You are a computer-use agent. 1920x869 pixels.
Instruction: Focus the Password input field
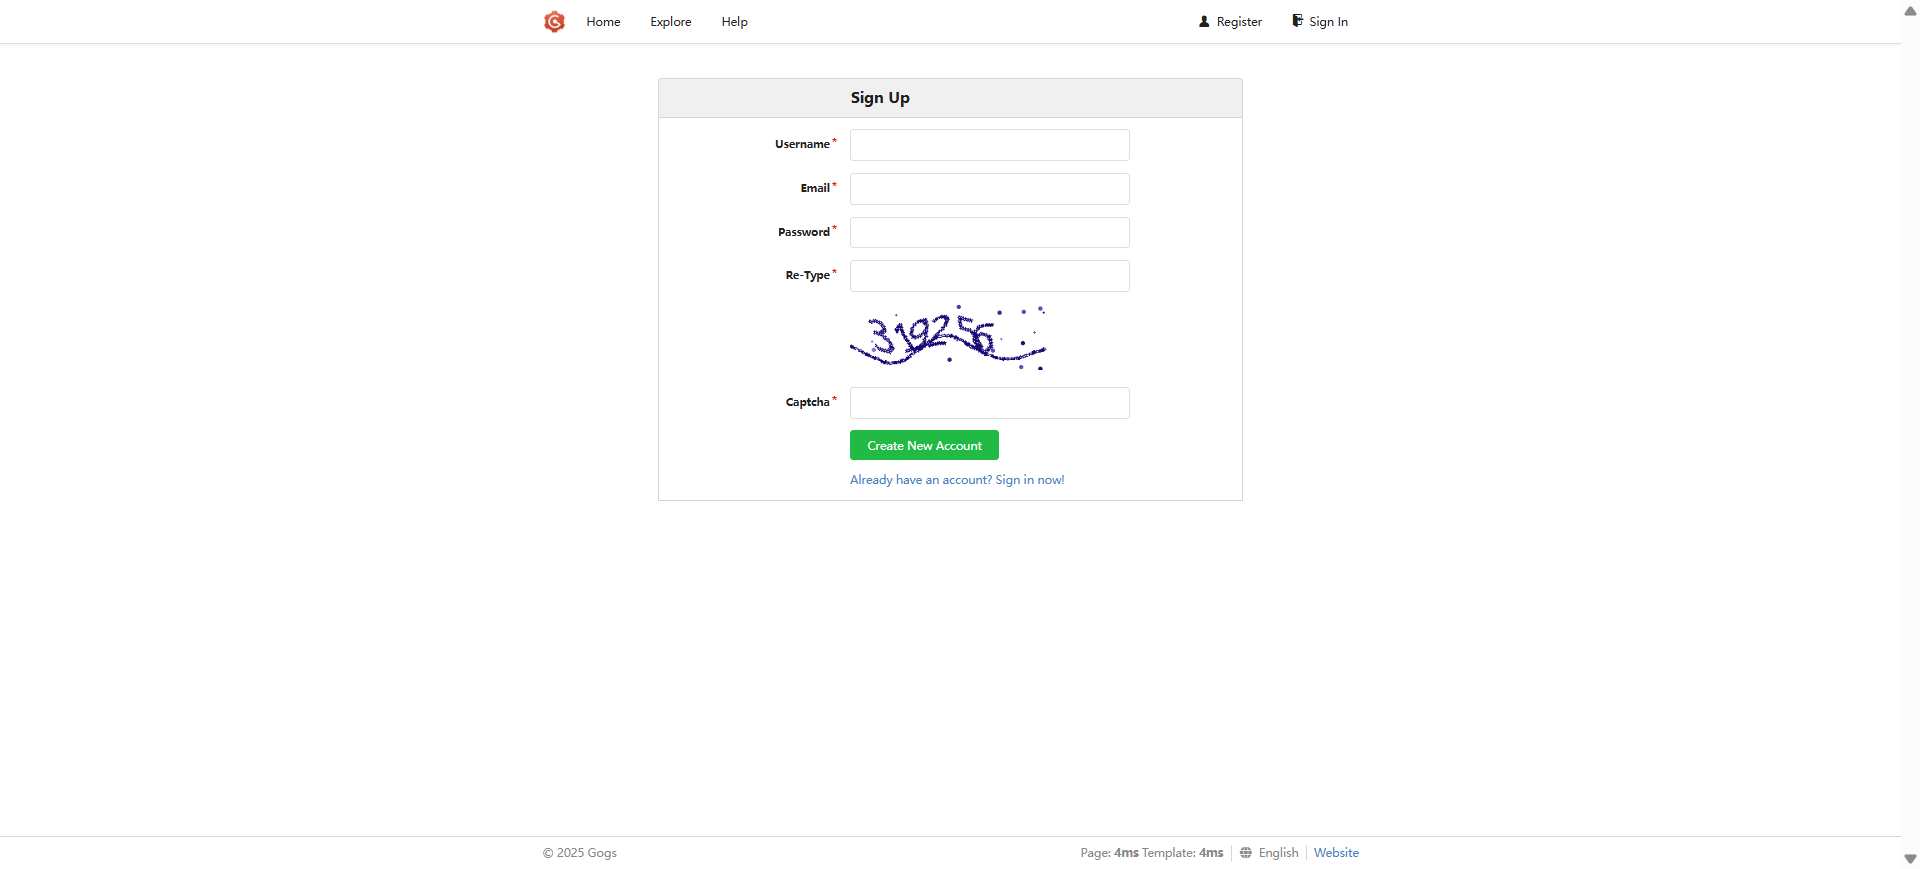990,233
